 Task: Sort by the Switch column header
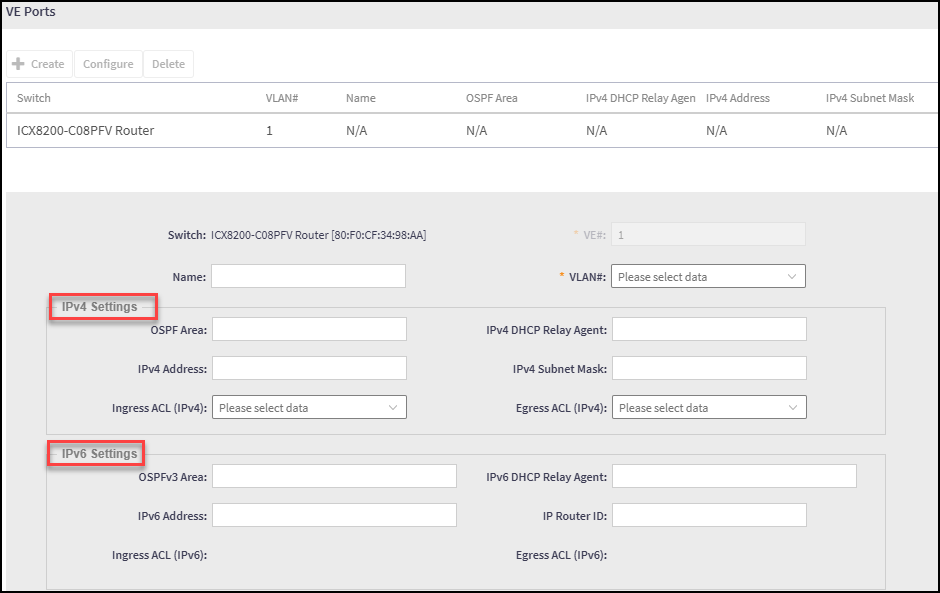tap(34, 98)
